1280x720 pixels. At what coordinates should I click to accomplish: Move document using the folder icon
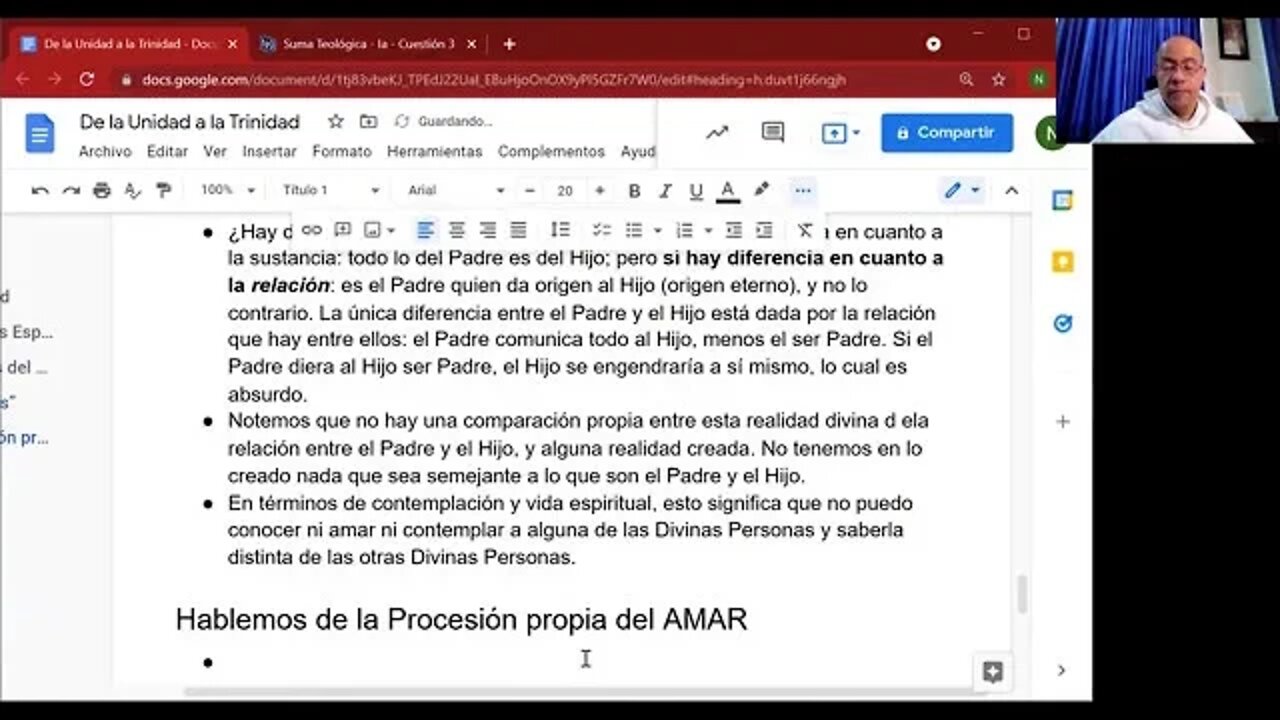point(368,121)
